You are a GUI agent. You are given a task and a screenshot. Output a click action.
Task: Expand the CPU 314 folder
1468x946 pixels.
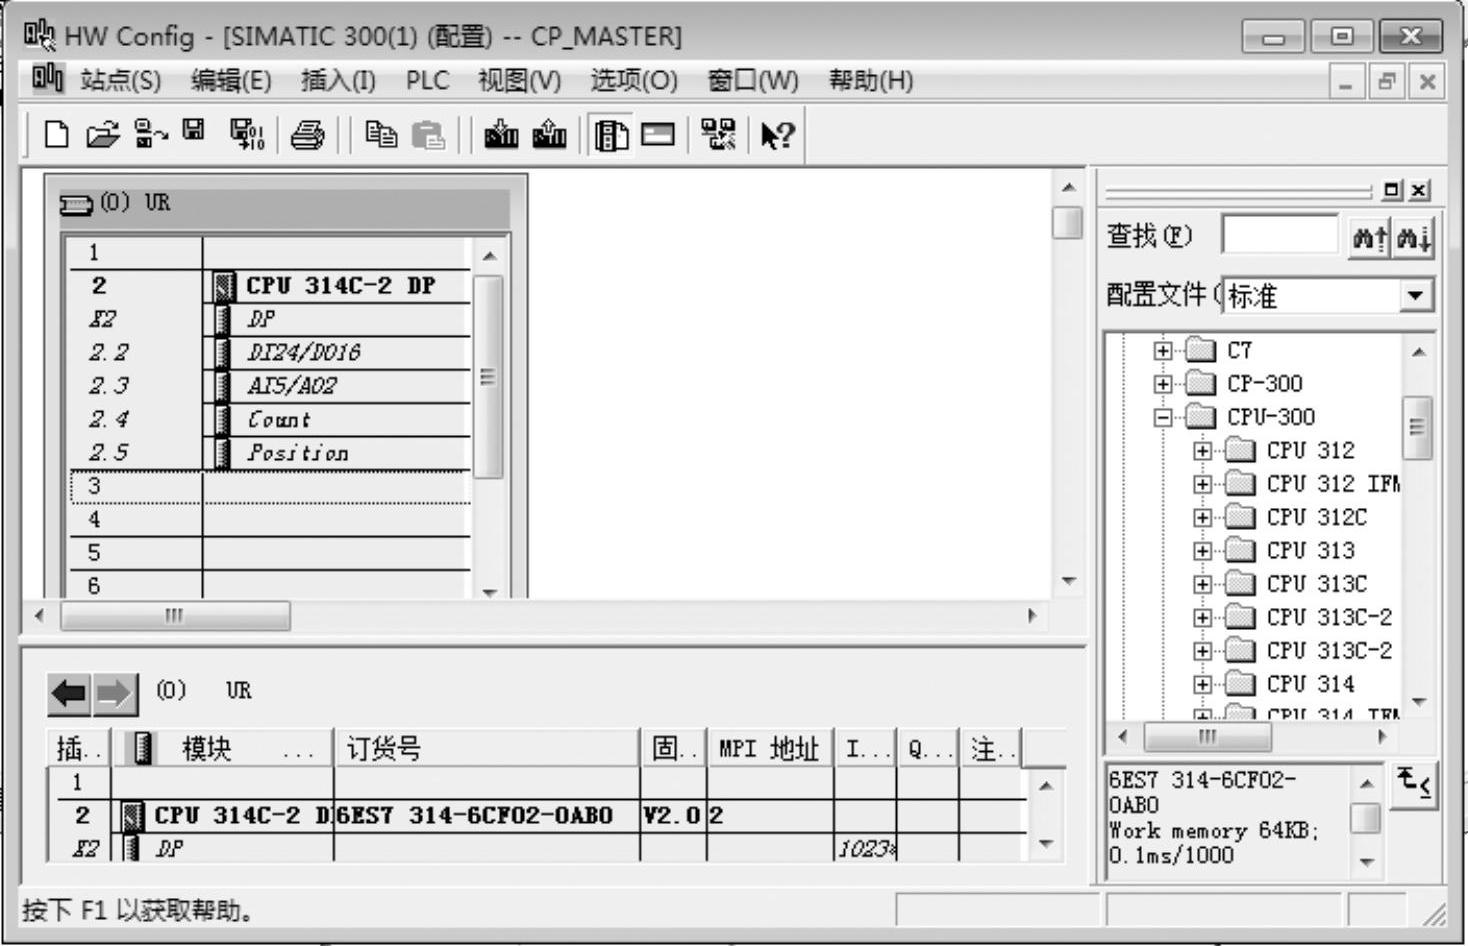(1202, 684)
